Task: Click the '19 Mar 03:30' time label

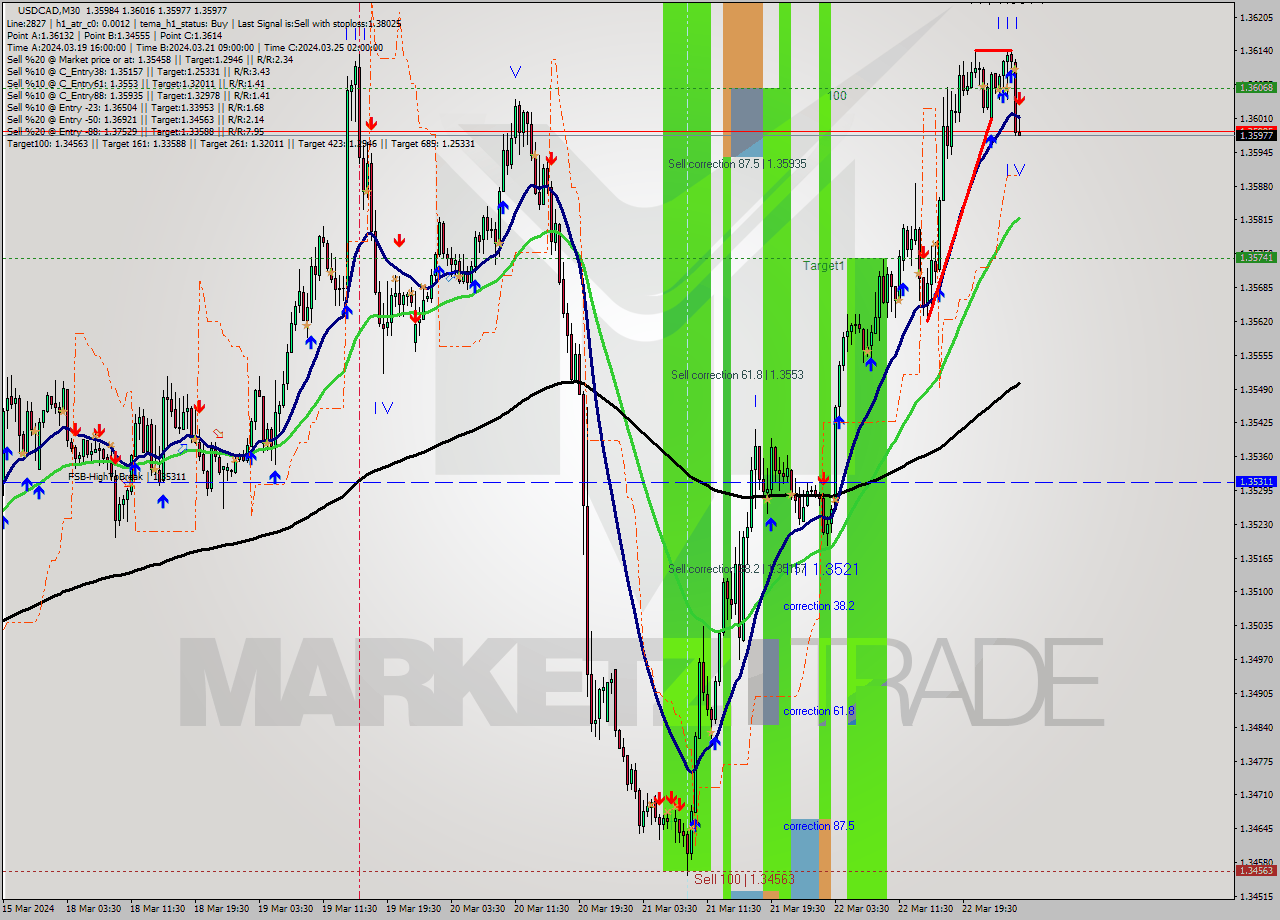Action: coord(285,909)
